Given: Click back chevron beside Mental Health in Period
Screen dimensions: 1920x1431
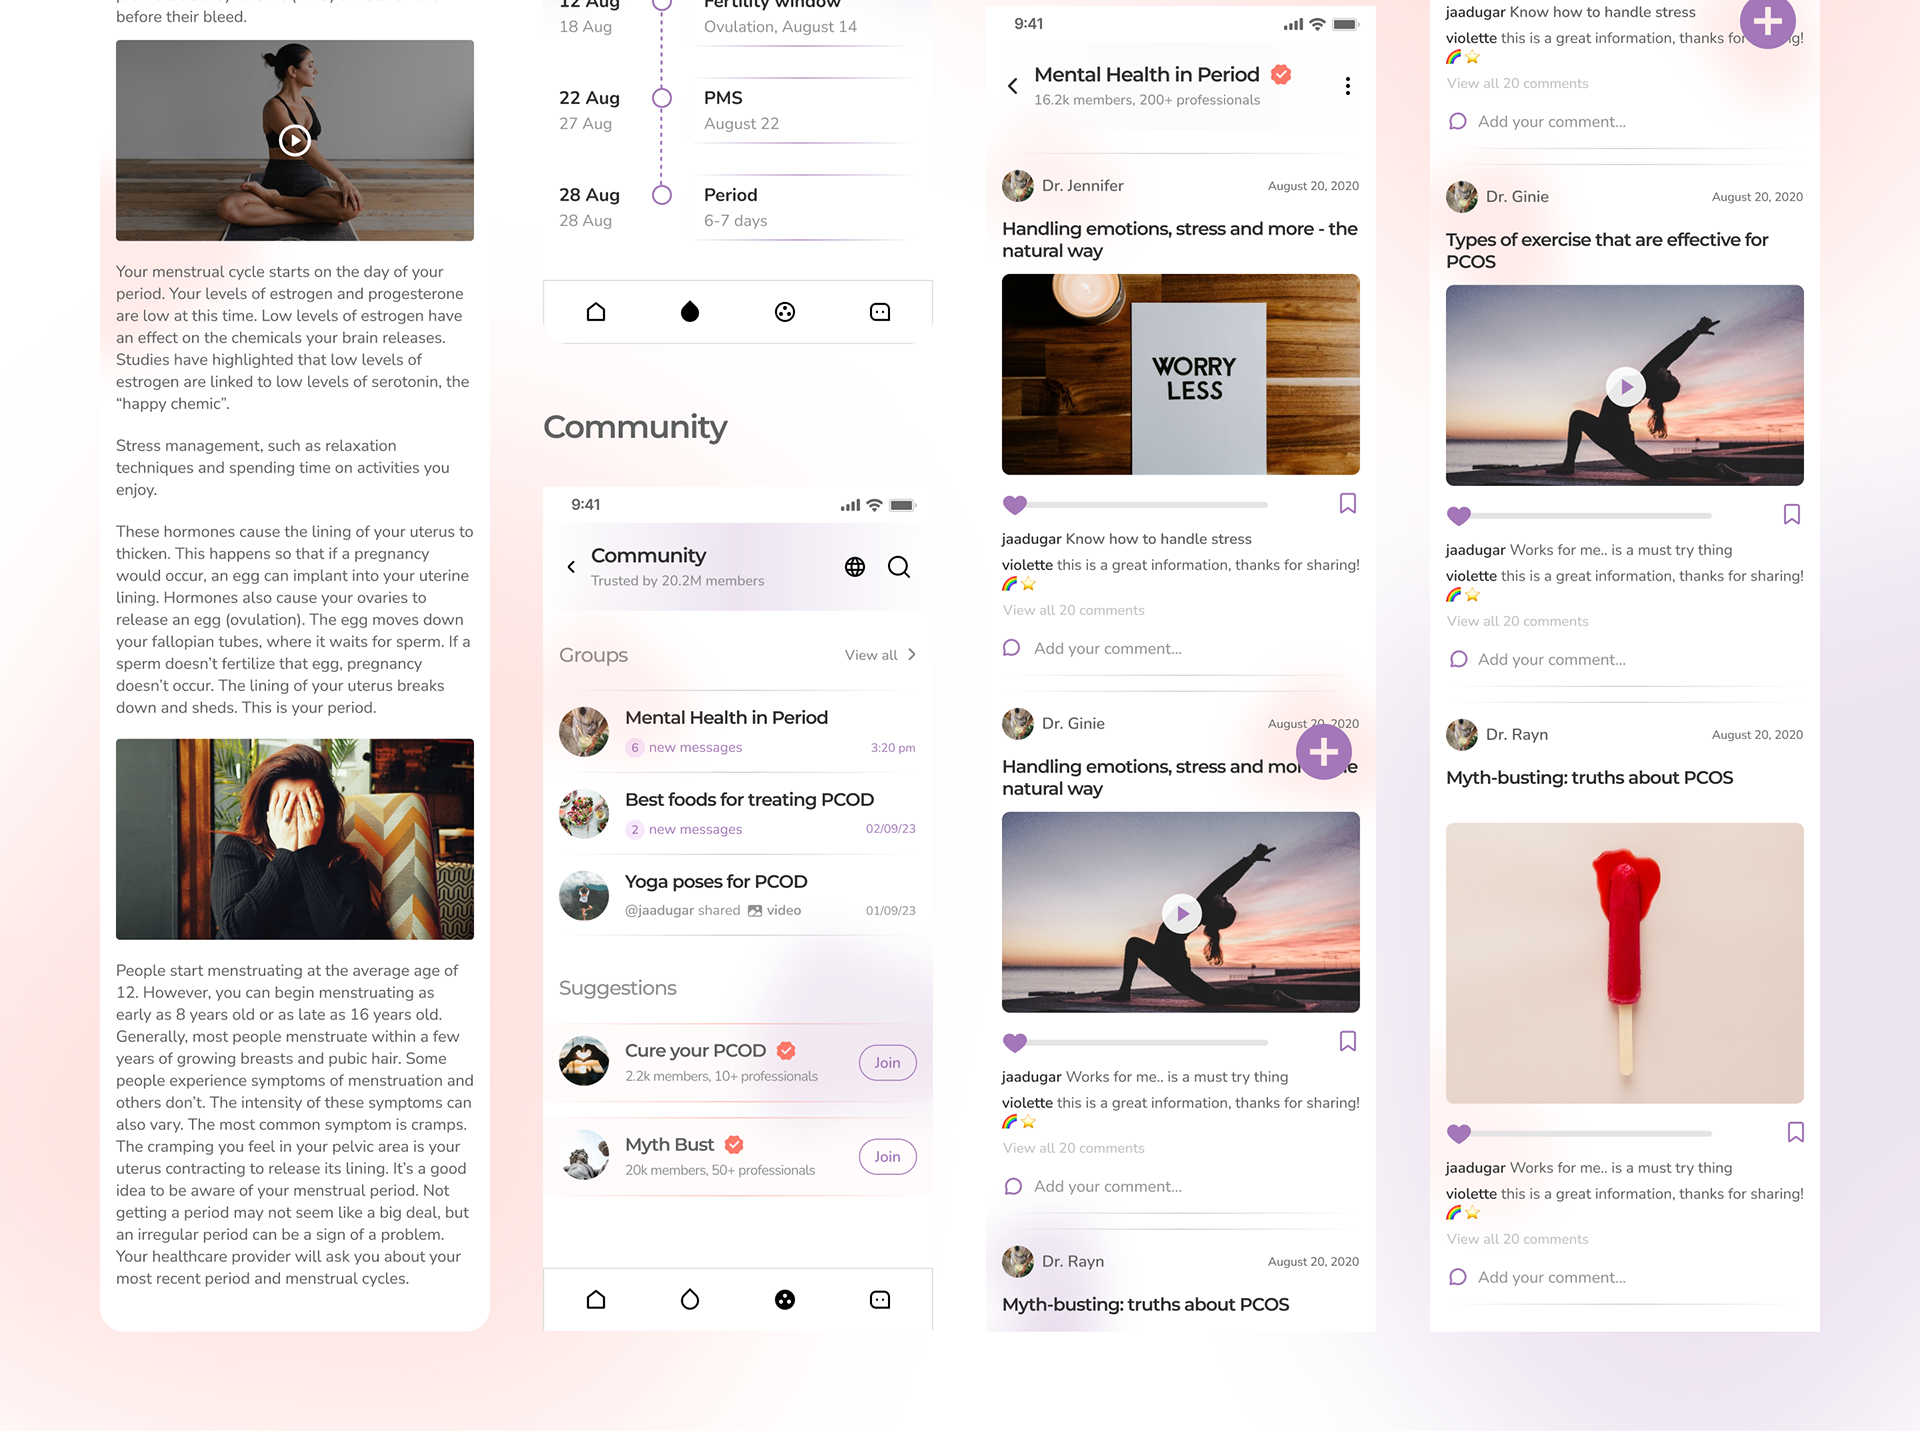Looking at the screenshot, I should [x=1013, y=86].
